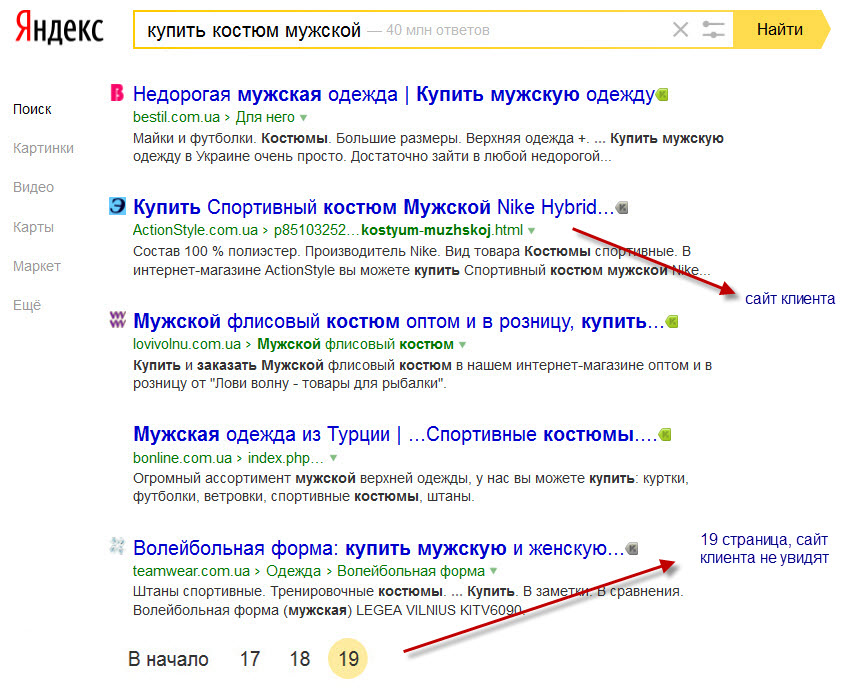
Task: Click the Яндекс logo
Action: click(x=60, y=28)
